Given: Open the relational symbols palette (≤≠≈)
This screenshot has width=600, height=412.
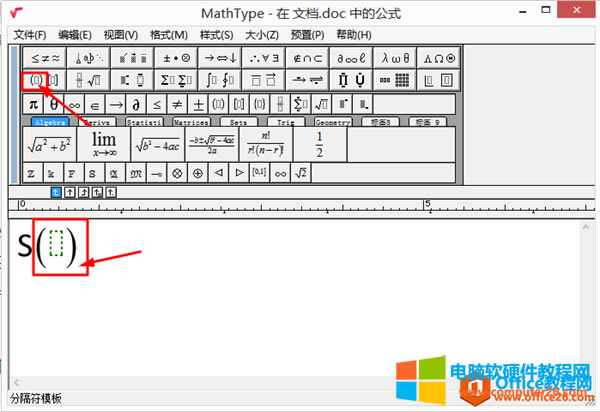Looking at the screenshot, I should tap(45, 58).
